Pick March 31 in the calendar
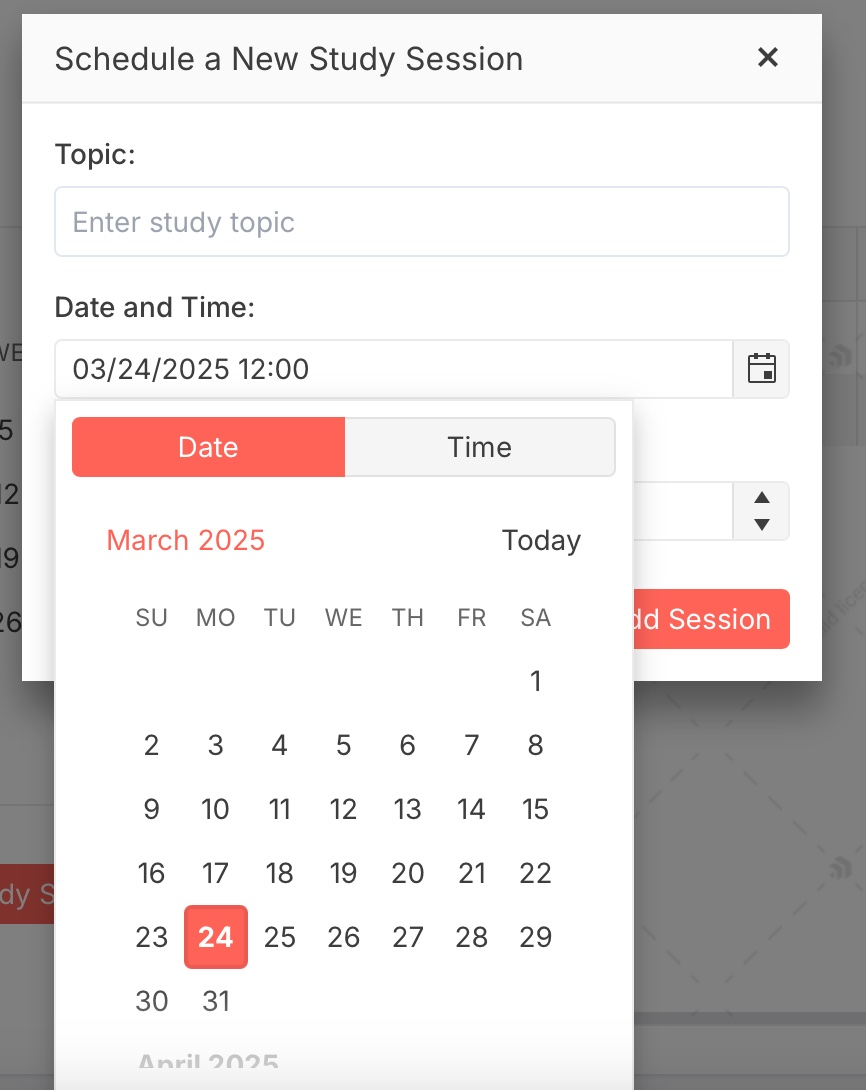This screenshot has width=866, height=1090. (x=215, y=1001)
